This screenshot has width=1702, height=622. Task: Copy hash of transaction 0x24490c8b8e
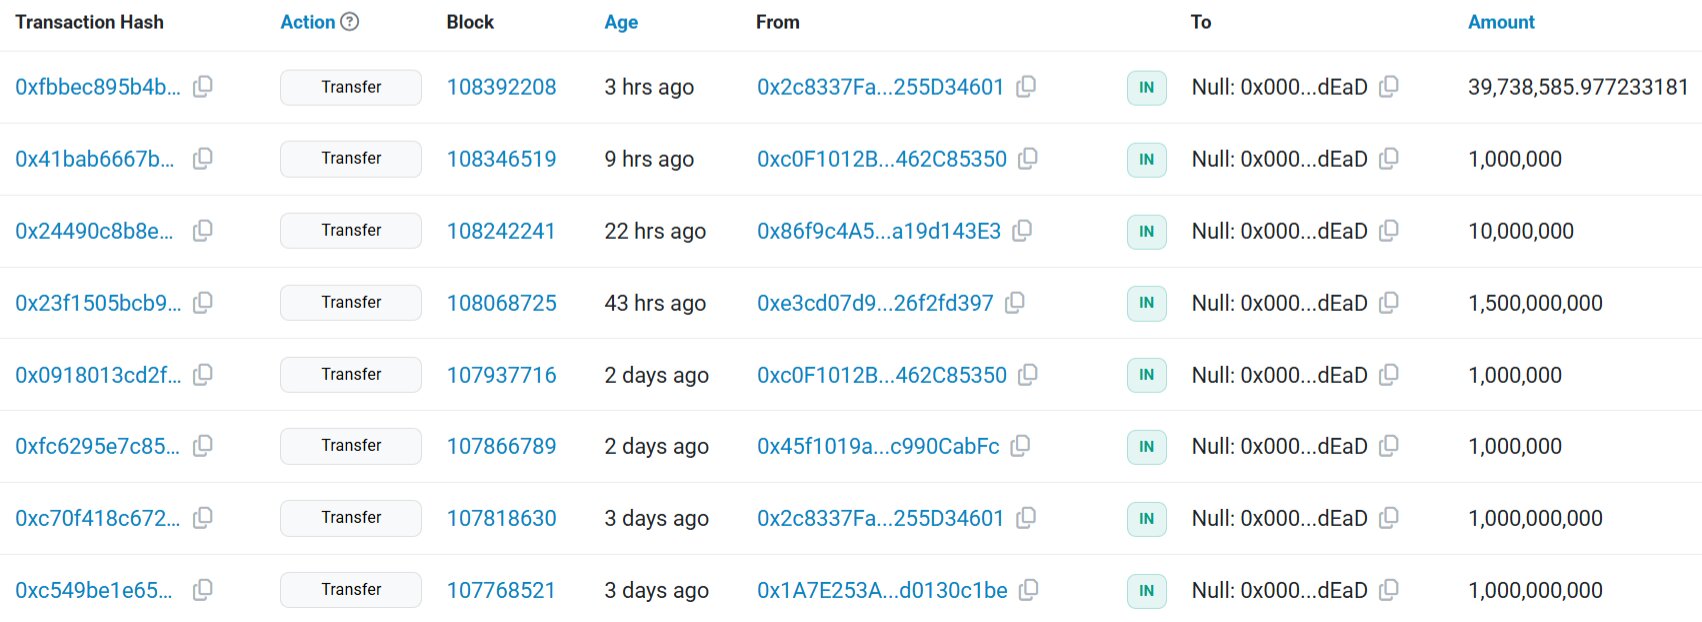click(x=202, y=231)
